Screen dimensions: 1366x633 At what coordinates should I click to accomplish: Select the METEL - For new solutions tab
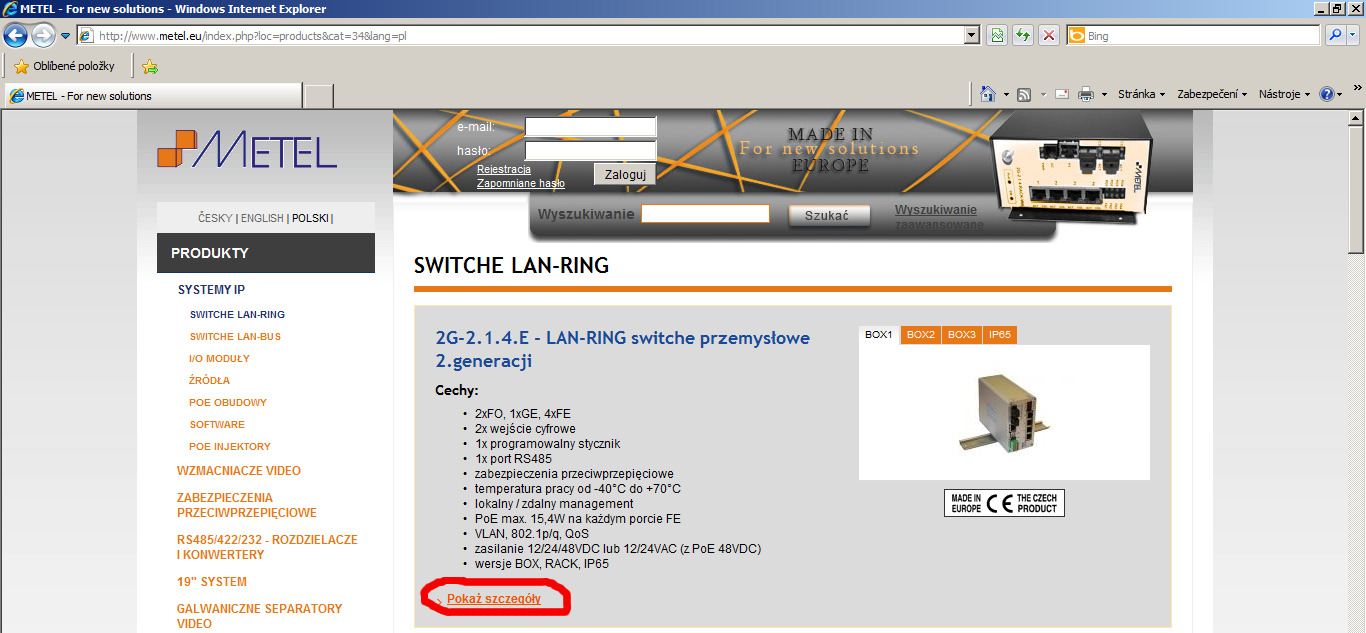[152, 96]
